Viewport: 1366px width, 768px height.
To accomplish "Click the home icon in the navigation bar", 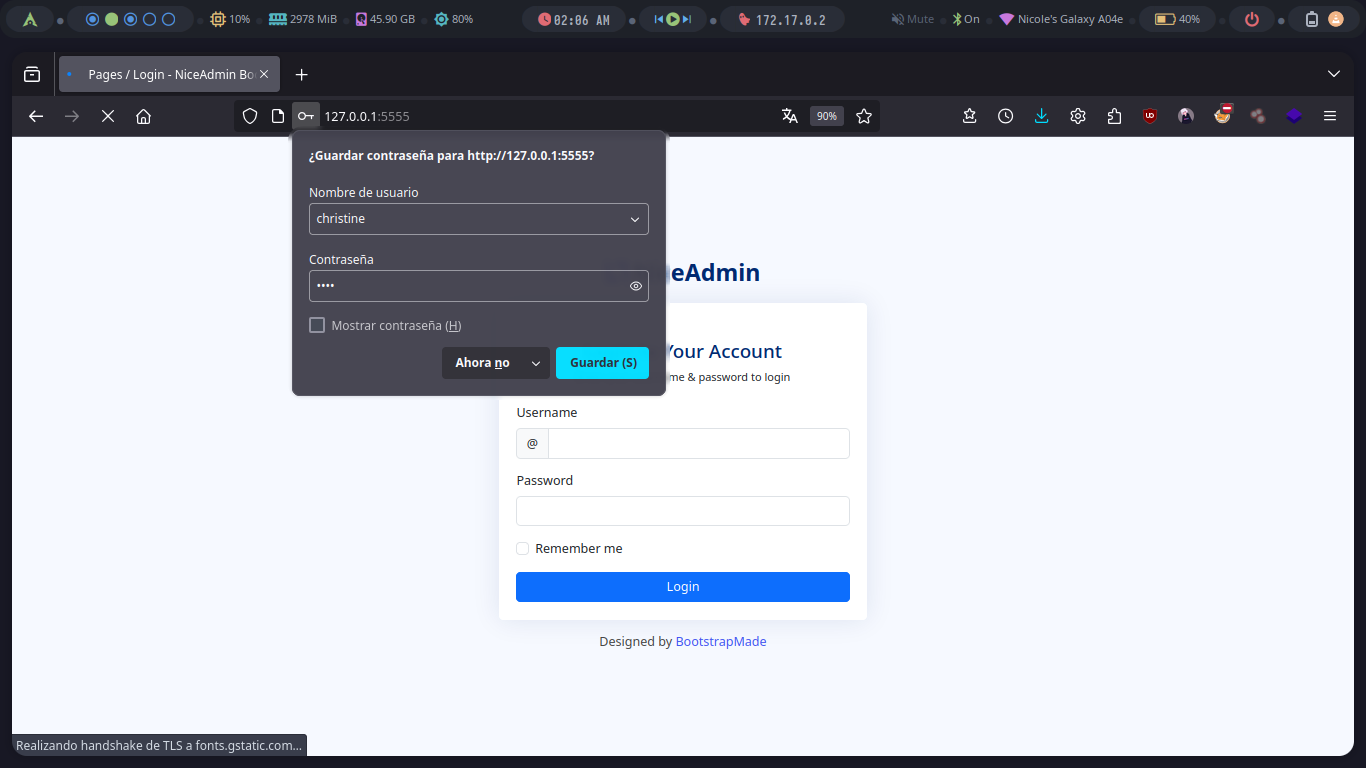I will tap(143, 116).
